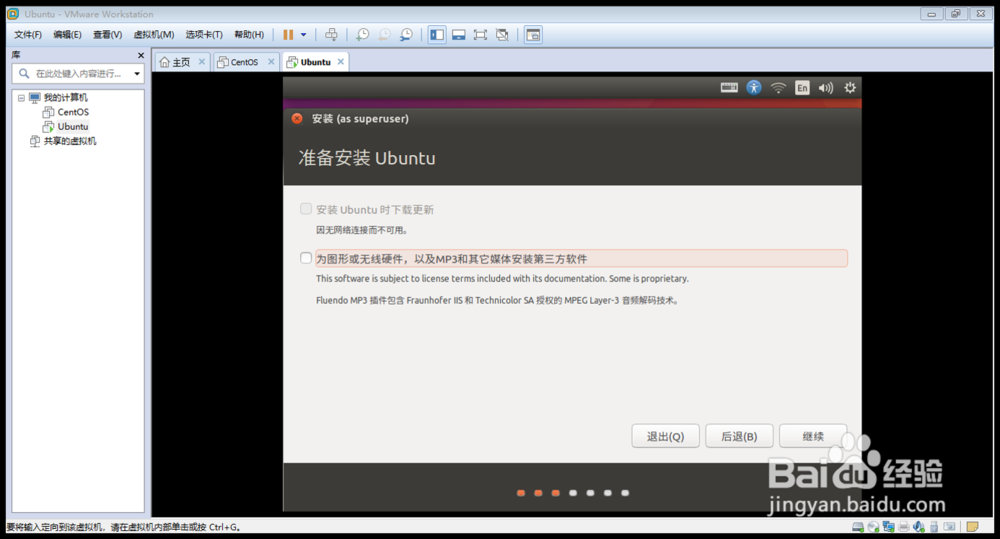This screenshot has width=1000, height=539.
Task: Open the 查看(V) menu
Action: pyautogui.click(x=107, y=34)
